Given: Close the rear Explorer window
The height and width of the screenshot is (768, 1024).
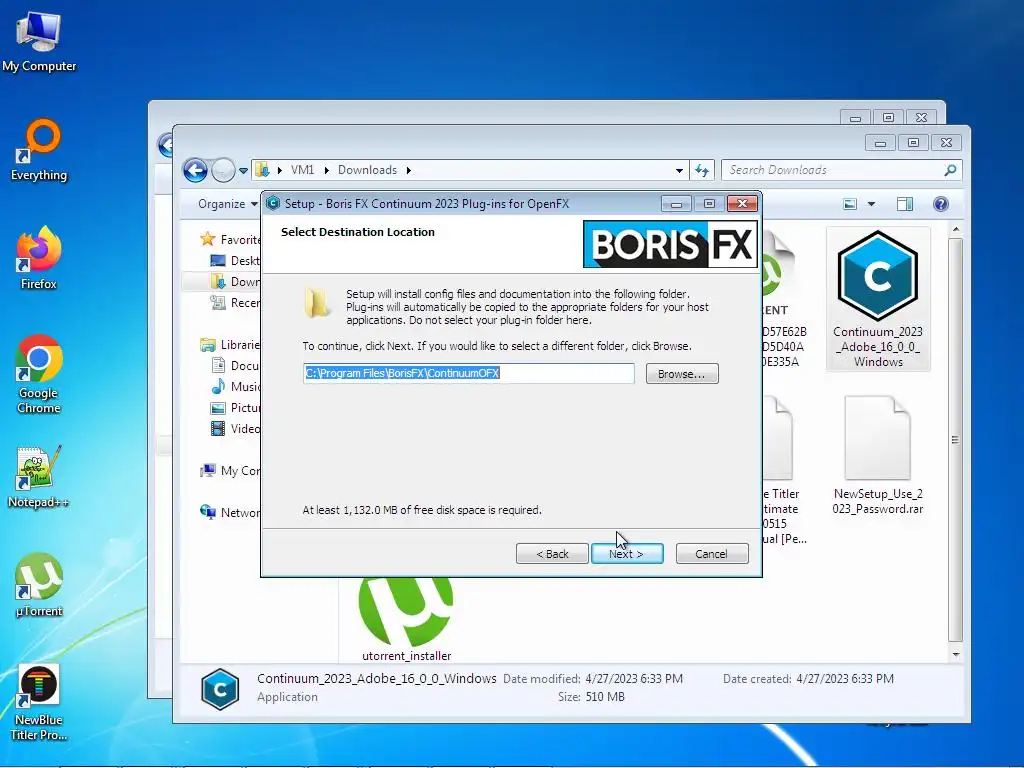Looking at the screenshot, I should pyautogui.click(x=921, y=118).
